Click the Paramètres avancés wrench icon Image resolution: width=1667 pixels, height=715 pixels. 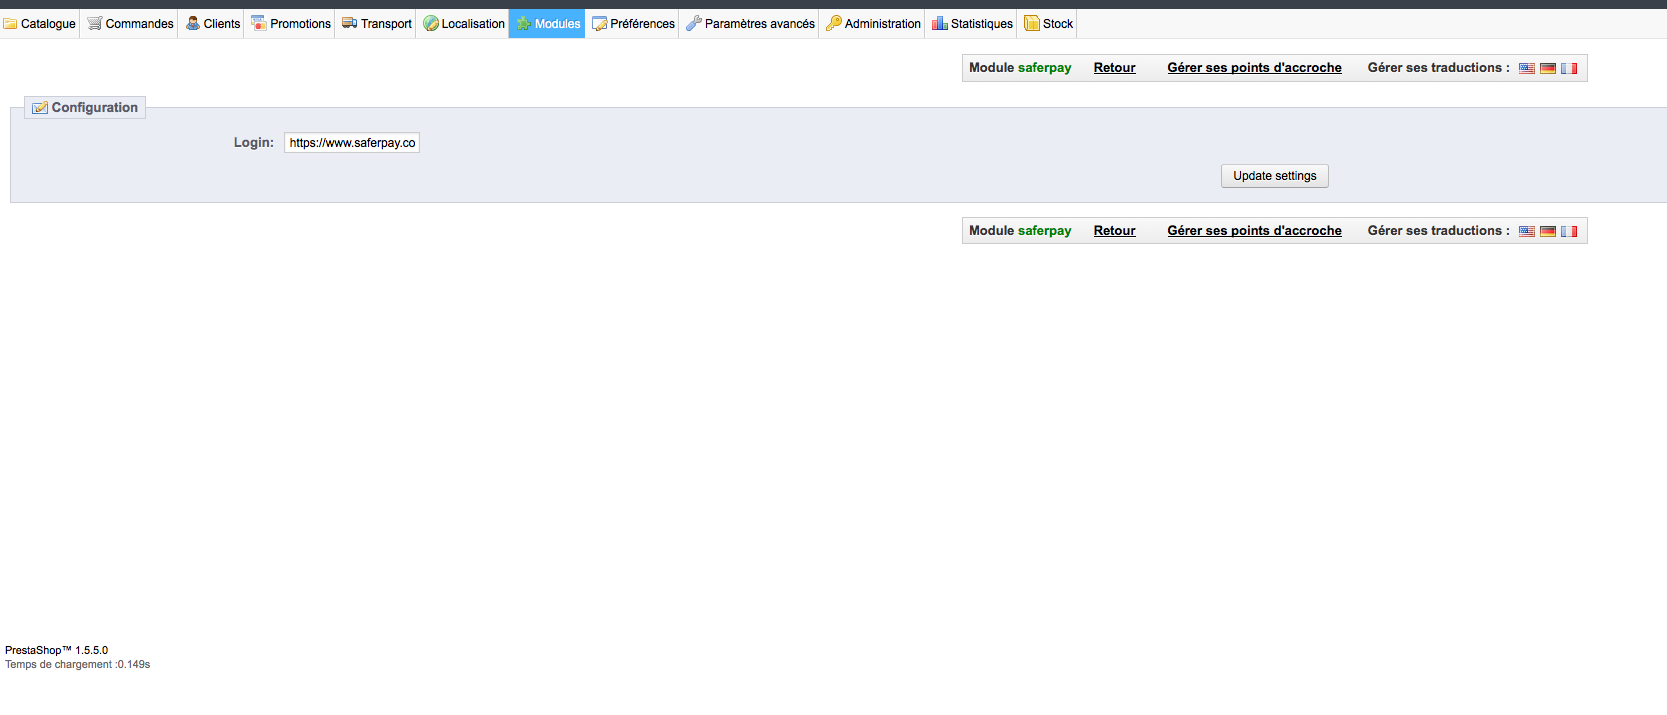coord(694,23)
